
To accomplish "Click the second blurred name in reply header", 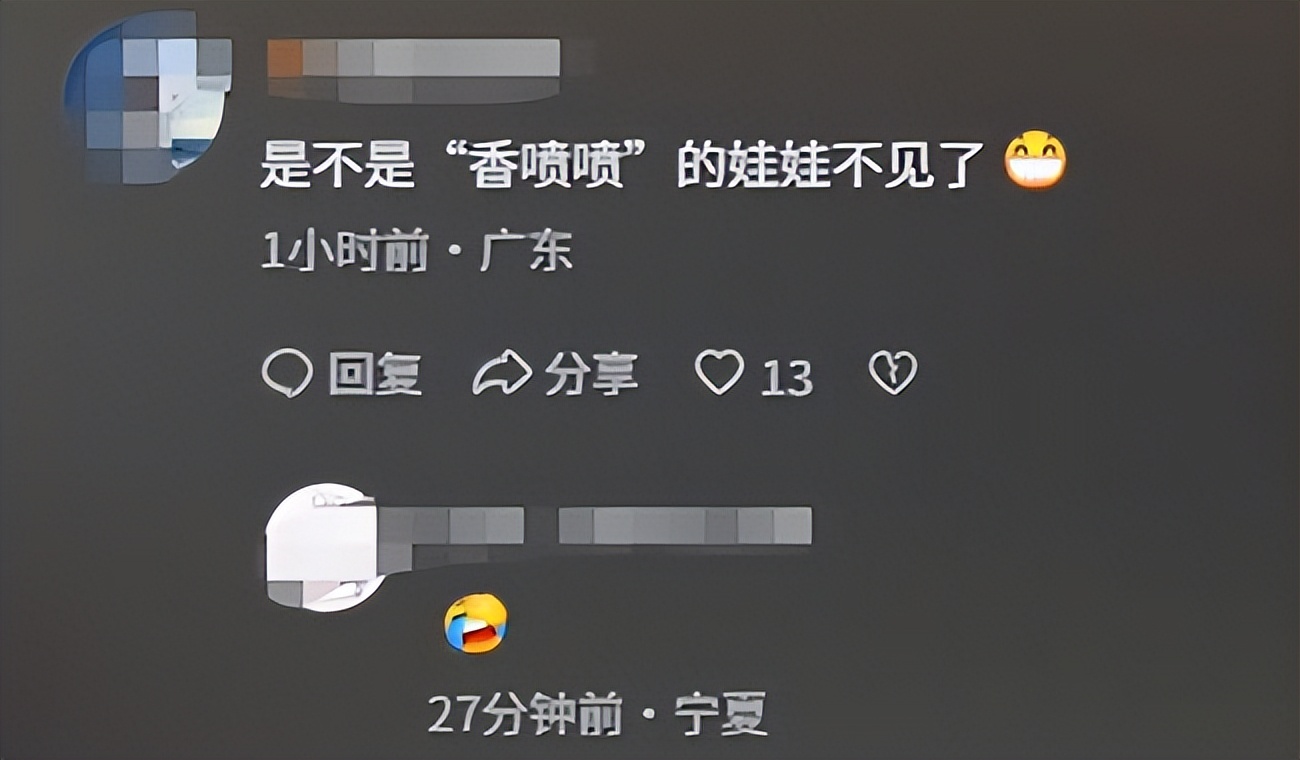I will click(x=685, y=526).
